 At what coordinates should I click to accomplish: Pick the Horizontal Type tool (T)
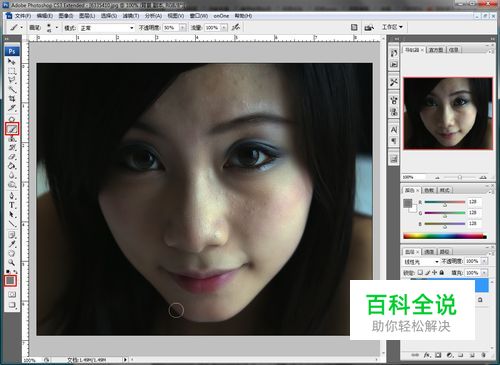[x=12, y=205]
